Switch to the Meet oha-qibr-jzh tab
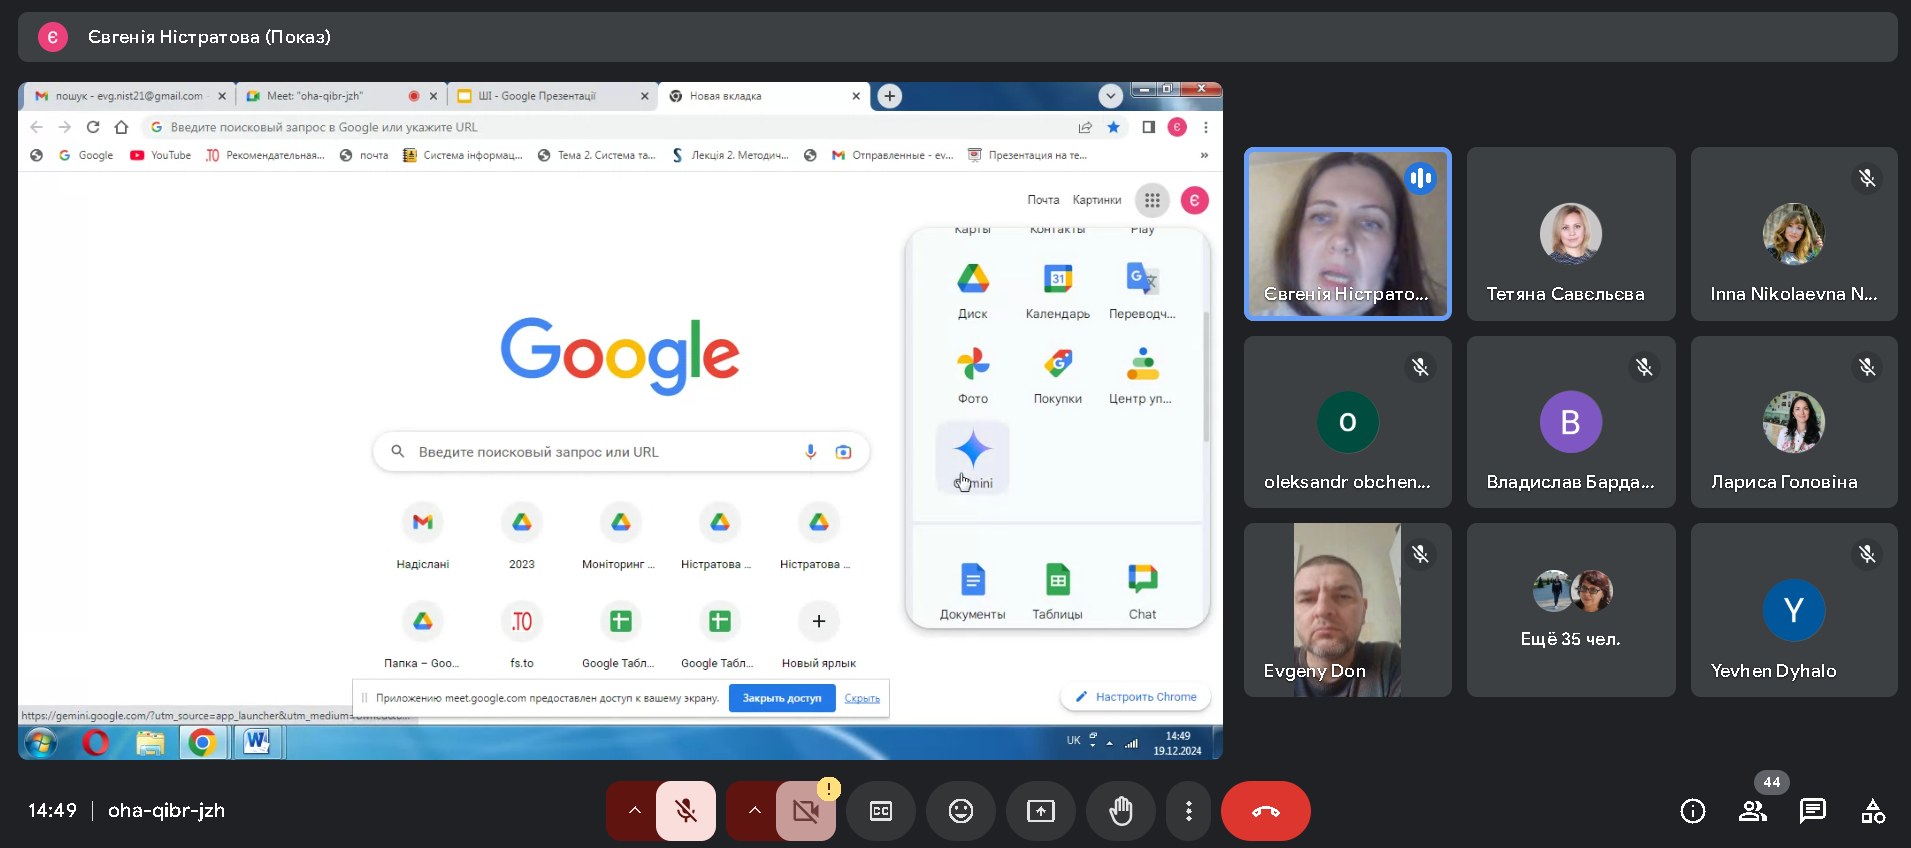1911x848 pixels. (x=342, y=96)
